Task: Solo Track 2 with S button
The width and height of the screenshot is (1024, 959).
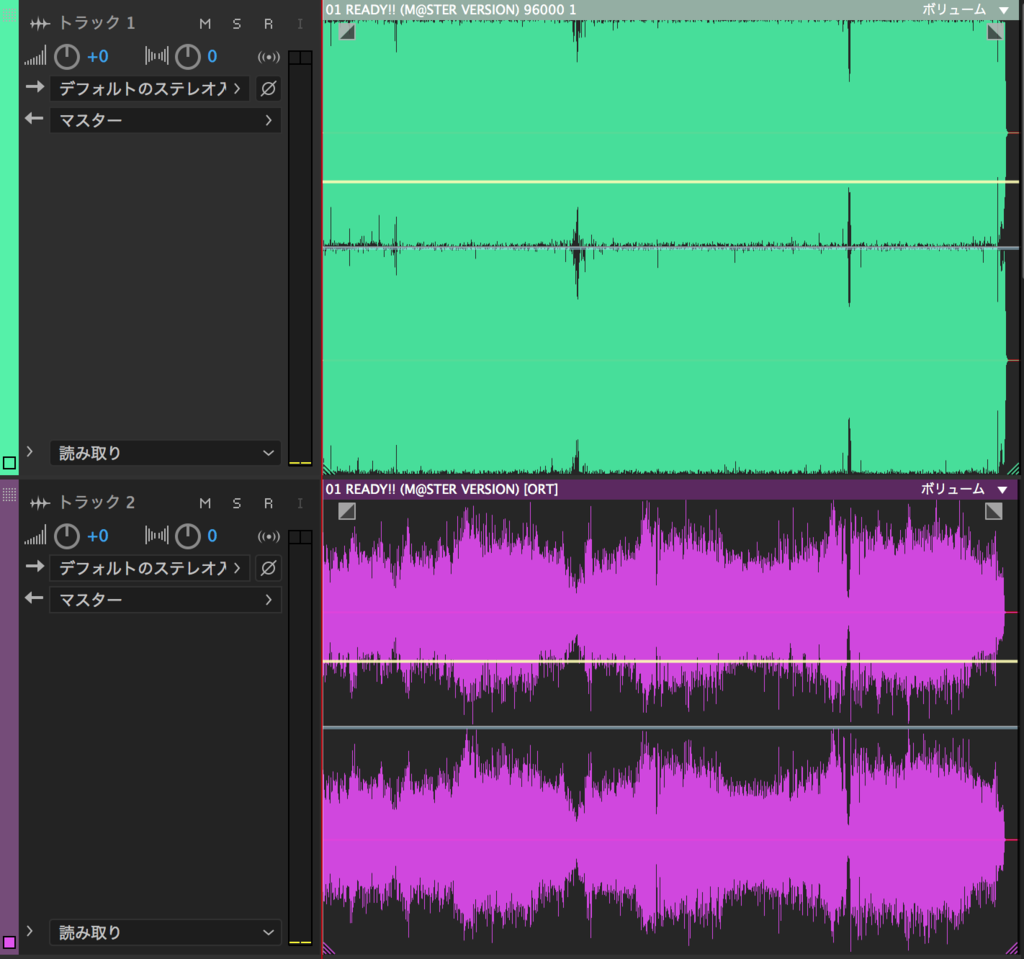Action: pyautogui.click(x=236, y=503)
